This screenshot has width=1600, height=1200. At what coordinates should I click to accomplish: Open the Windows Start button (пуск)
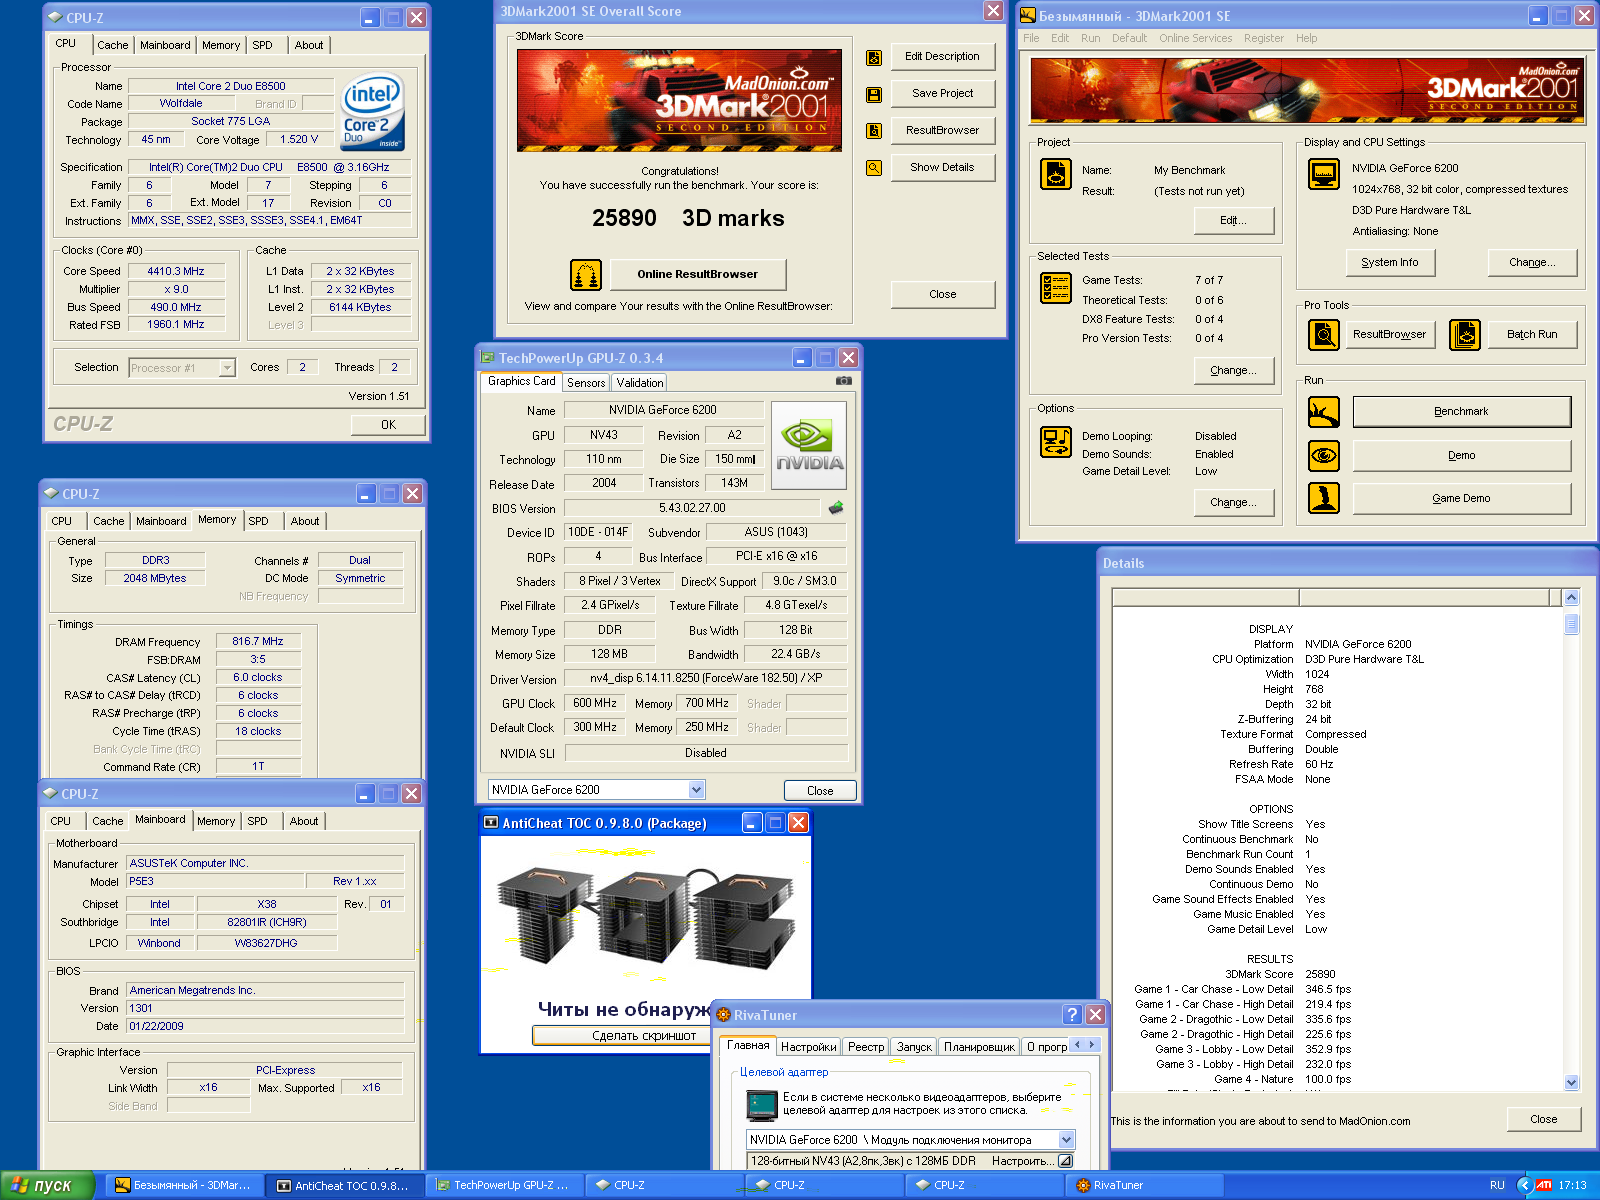tap(47, 1185)
